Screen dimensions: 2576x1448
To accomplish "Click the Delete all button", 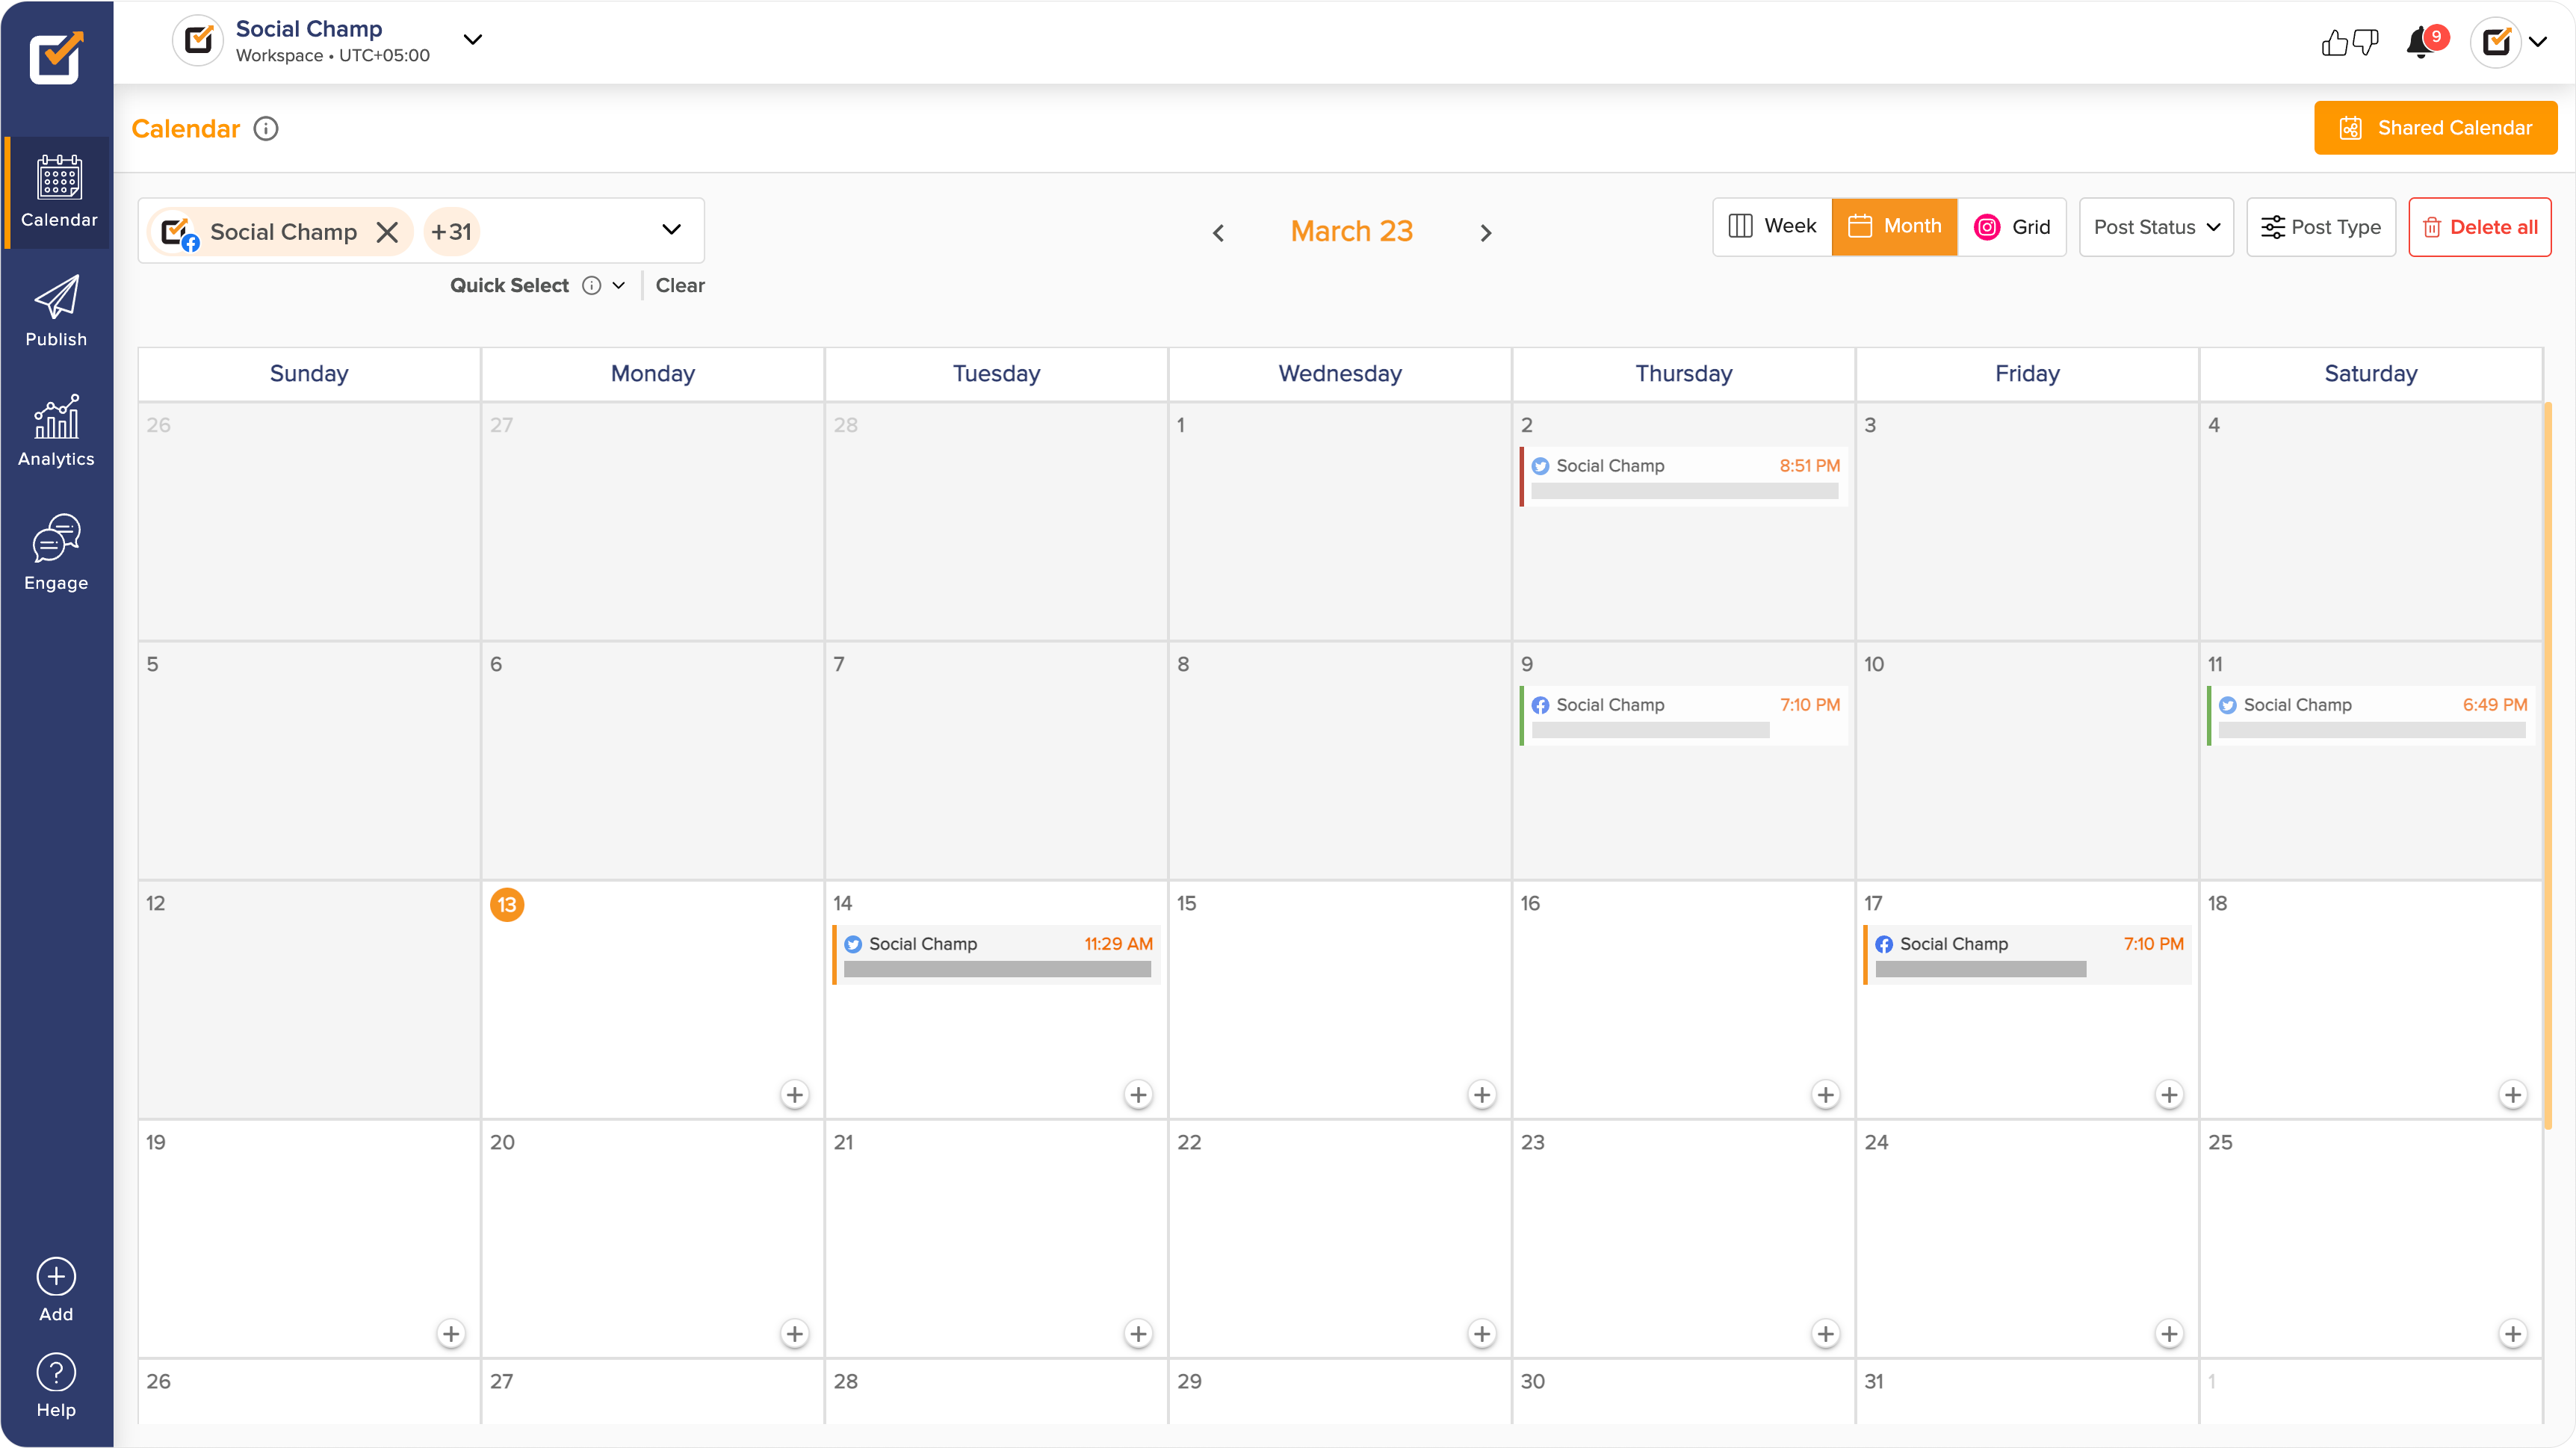I will point(2480,228).
